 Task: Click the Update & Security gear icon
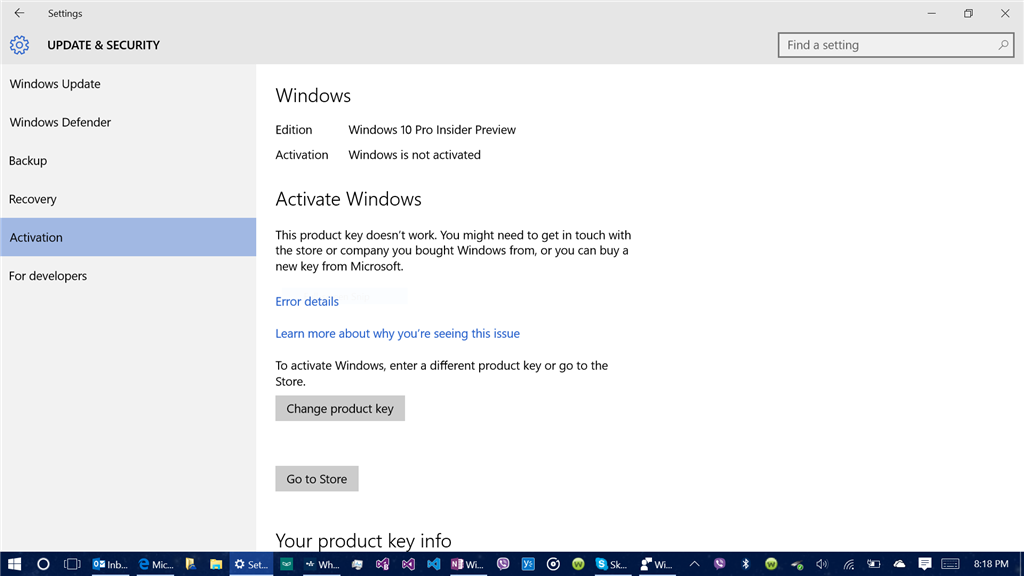[20, 45]
